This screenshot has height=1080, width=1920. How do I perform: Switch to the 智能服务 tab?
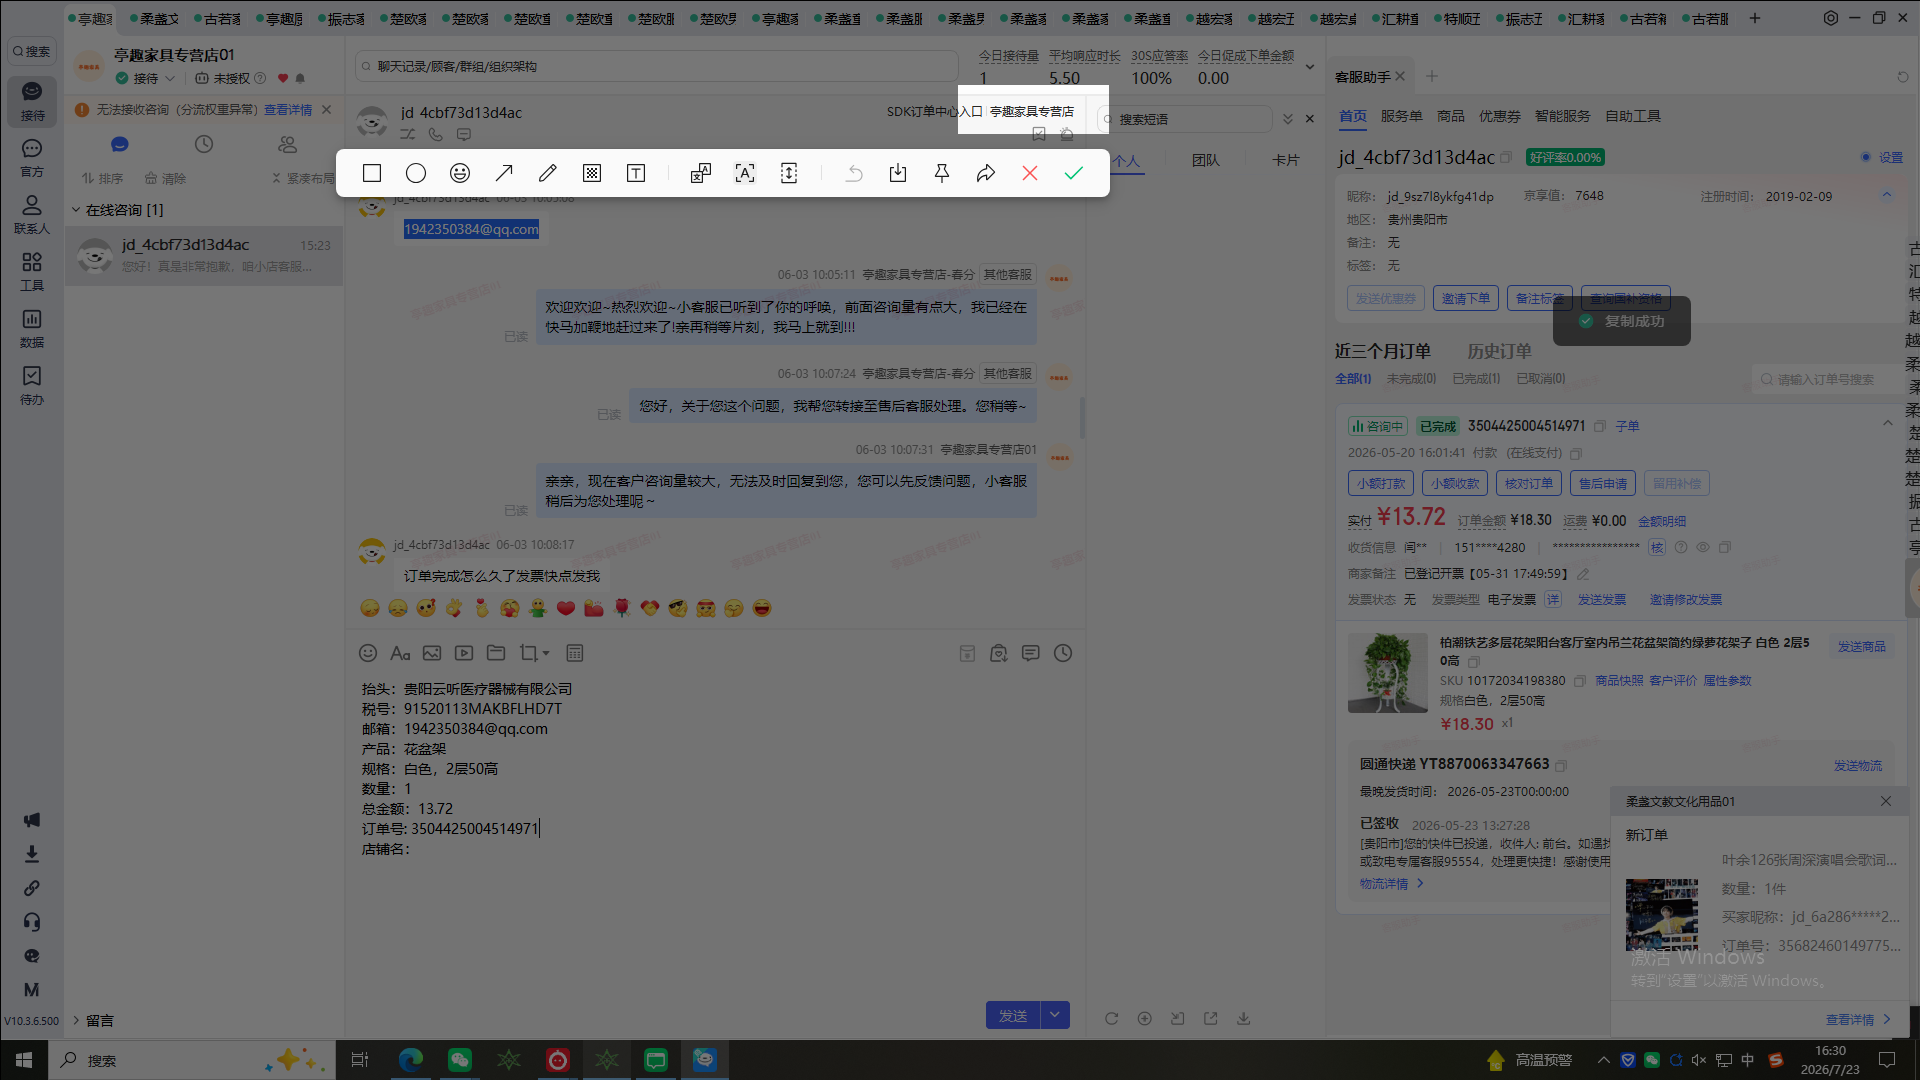[x=1563, y=116]
